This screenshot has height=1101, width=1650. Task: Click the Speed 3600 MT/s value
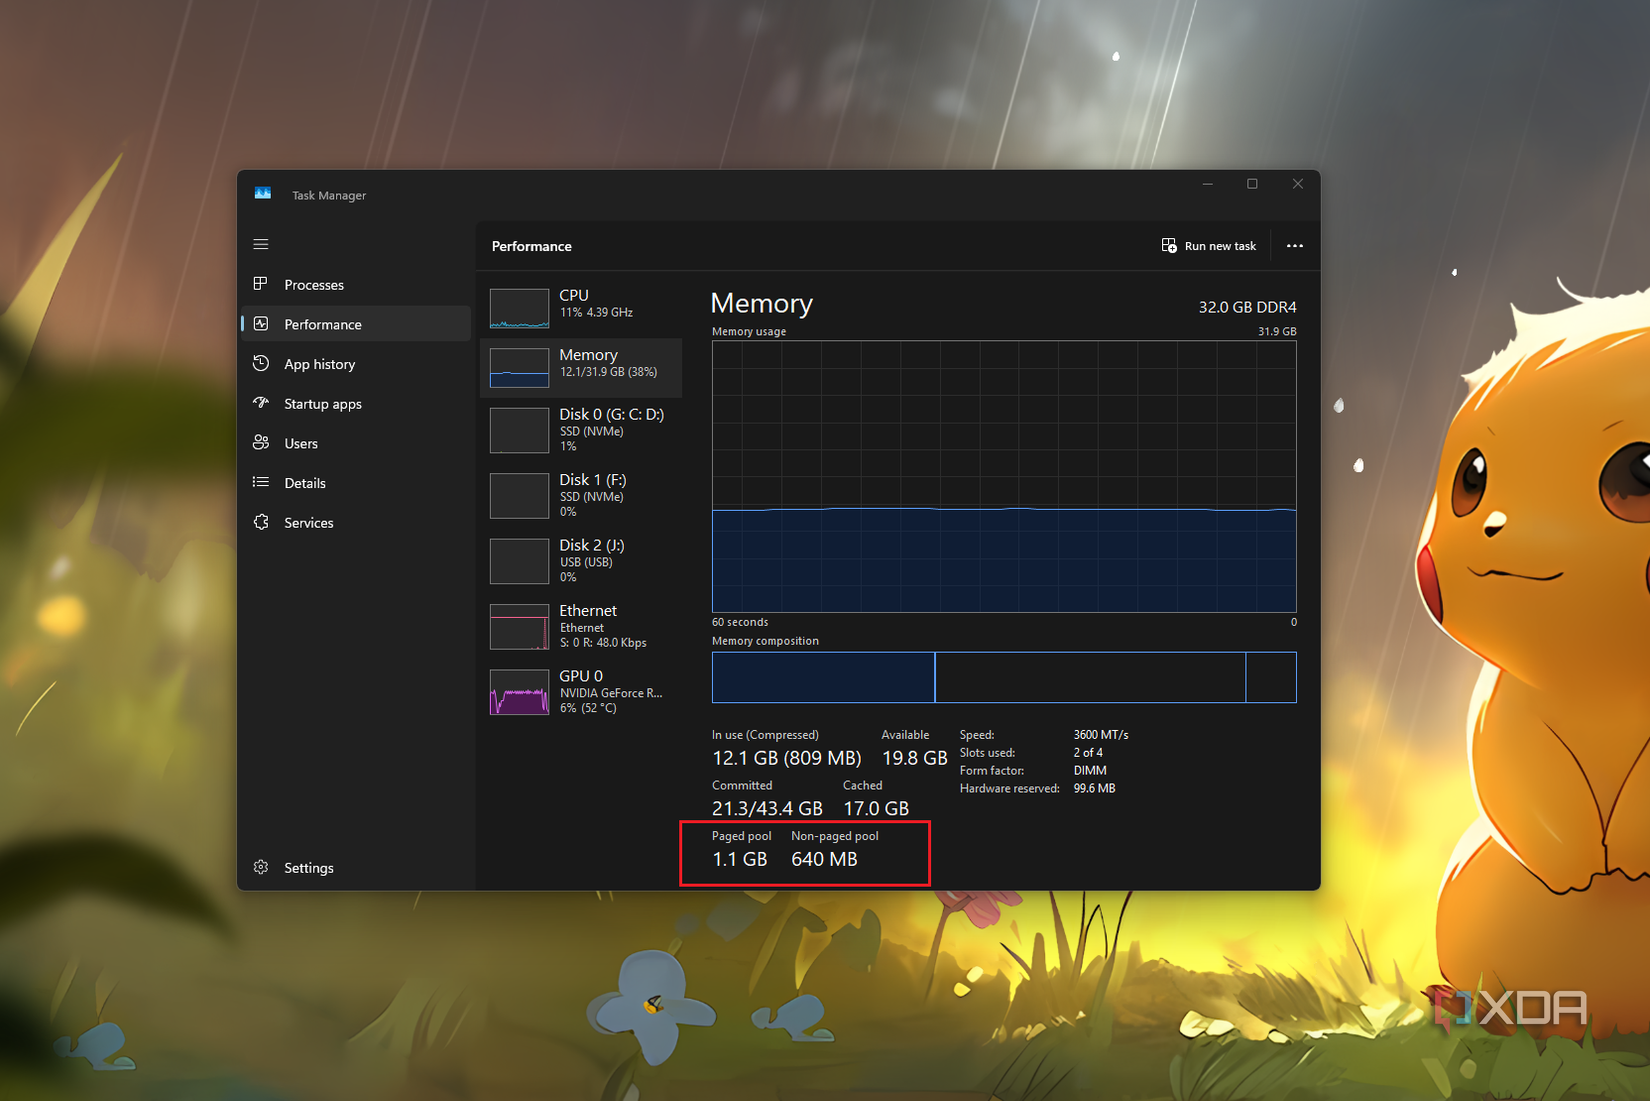[x=1101, y=735]
